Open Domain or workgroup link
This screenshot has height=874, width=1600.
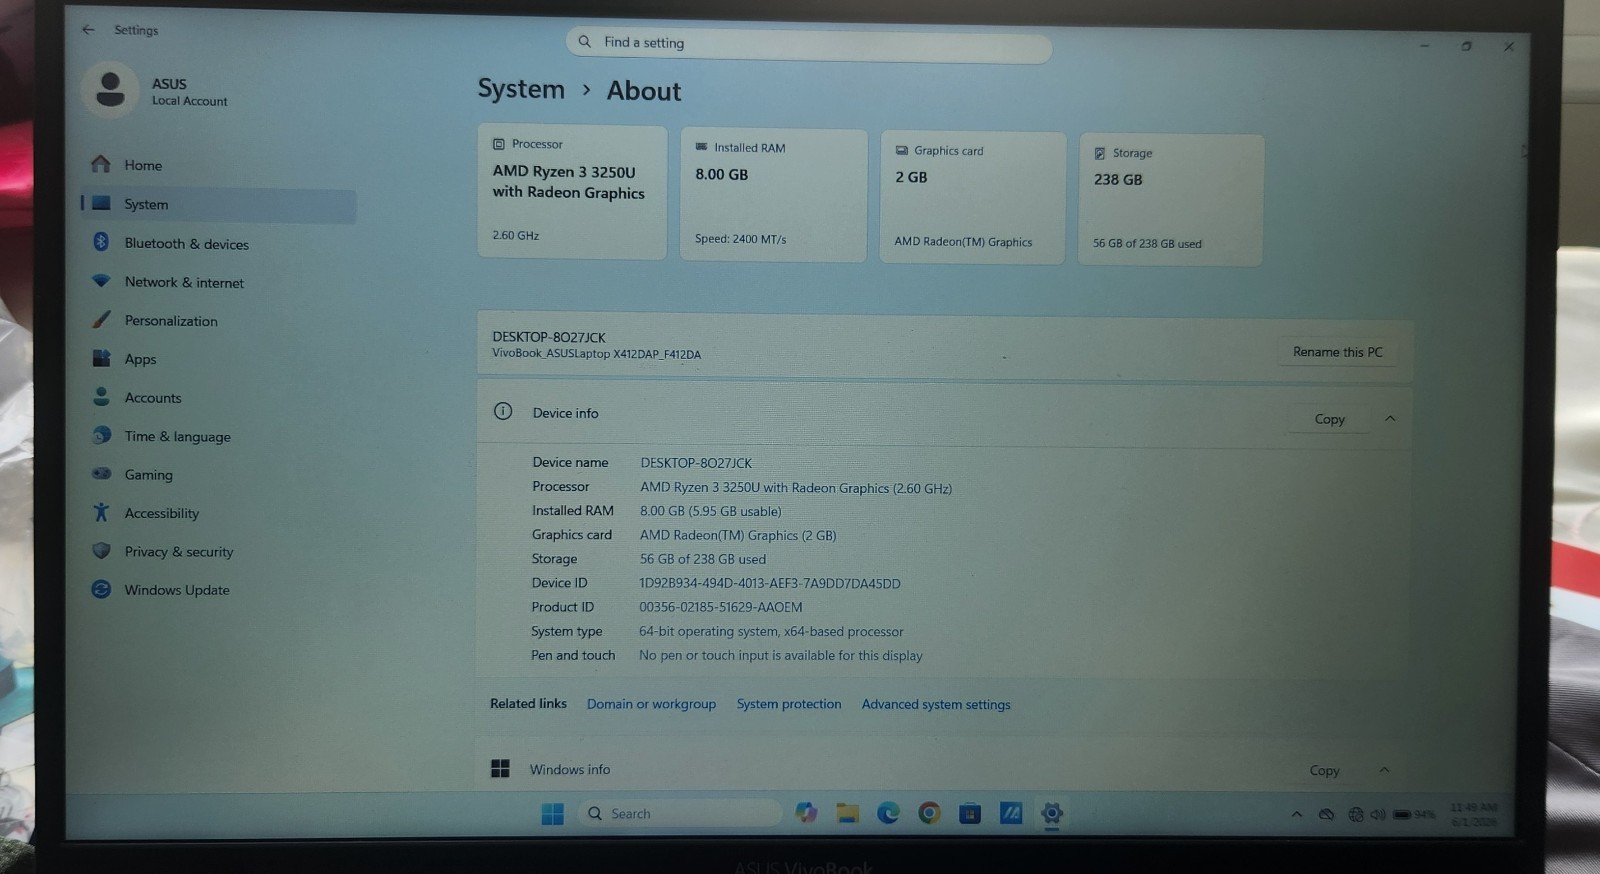[x=651, y=704]
